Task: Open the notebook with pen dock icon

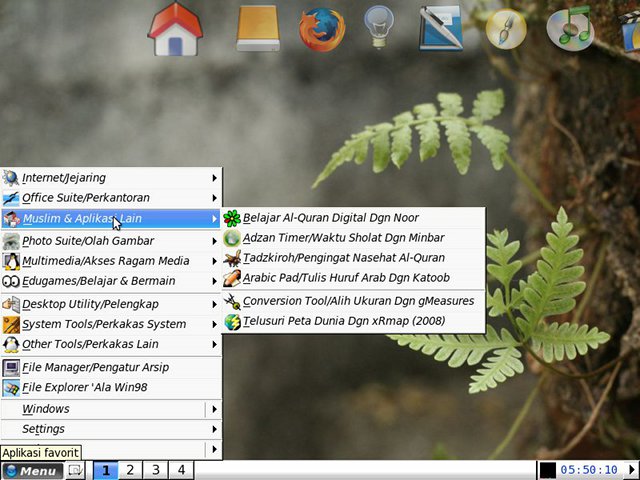Action: pos(441,29)
